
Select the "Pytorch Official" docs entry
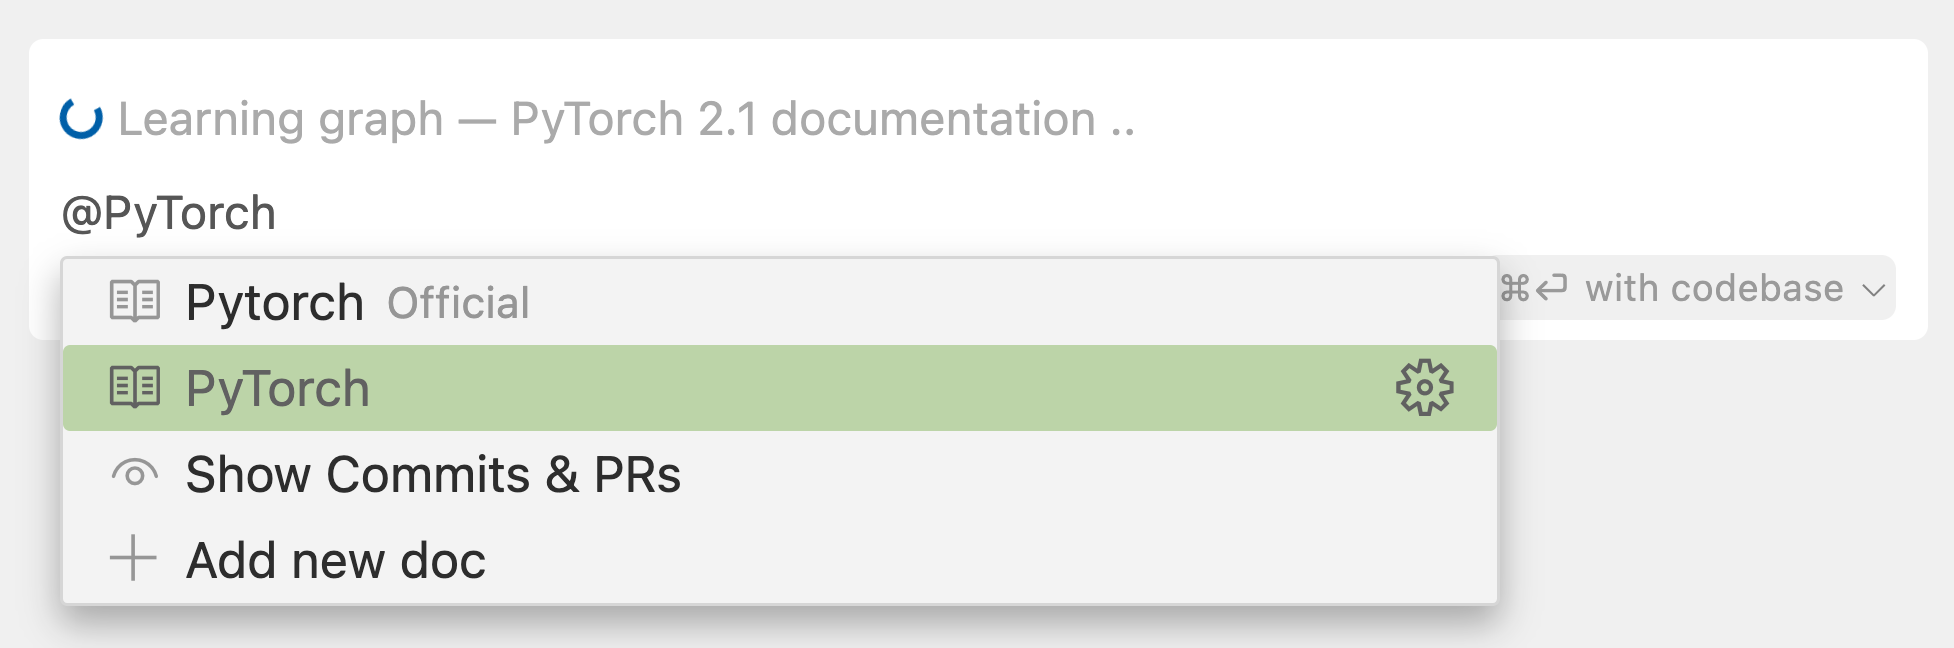click(275, 303)
